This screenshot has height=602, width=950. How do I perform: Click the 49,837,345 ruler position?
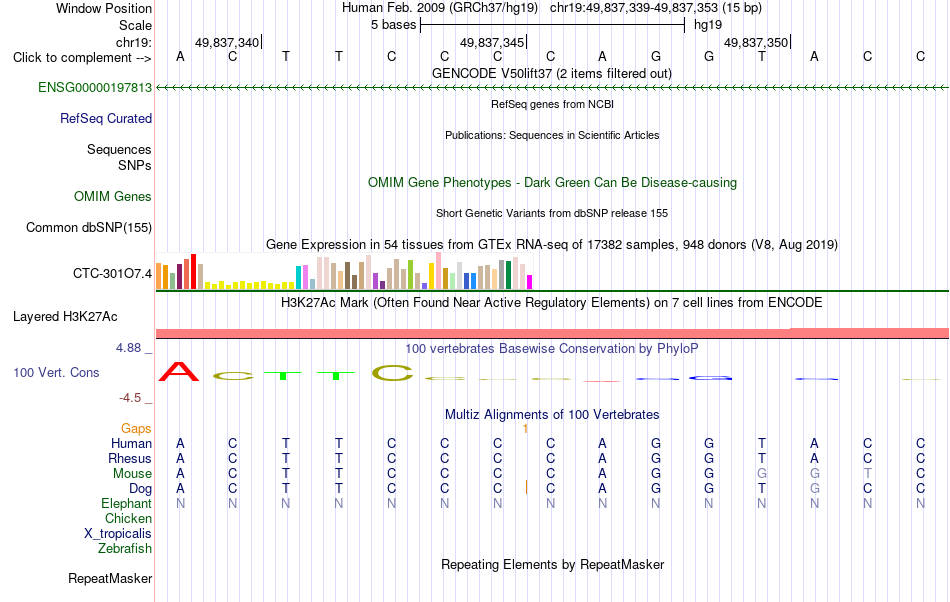pyautogui.click(x=491, y=42)
